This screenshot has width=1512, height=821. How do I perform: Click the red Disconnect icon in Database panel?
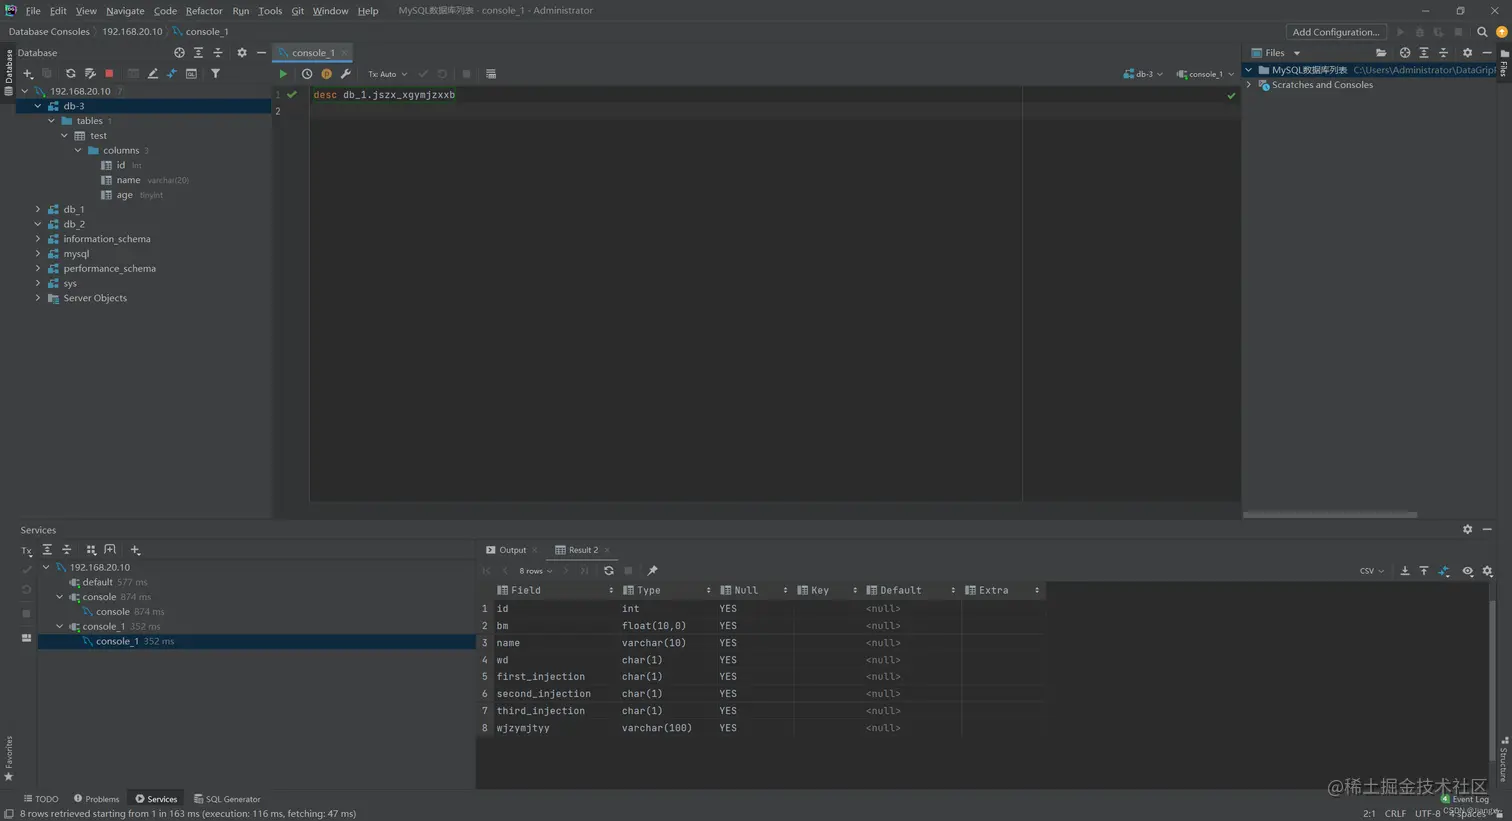109,74
